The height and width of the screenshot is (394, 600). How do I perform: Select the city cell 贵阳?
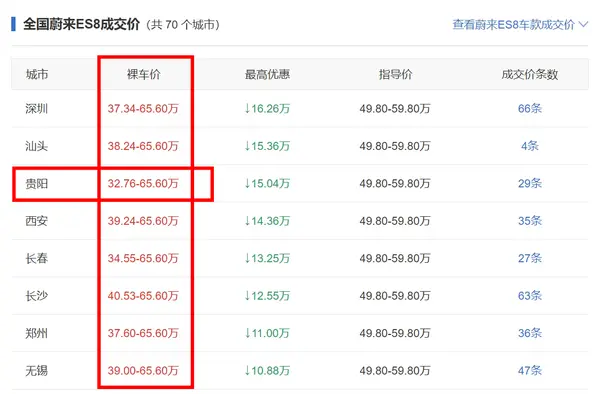pyautogui.click(x=36, y=183)
